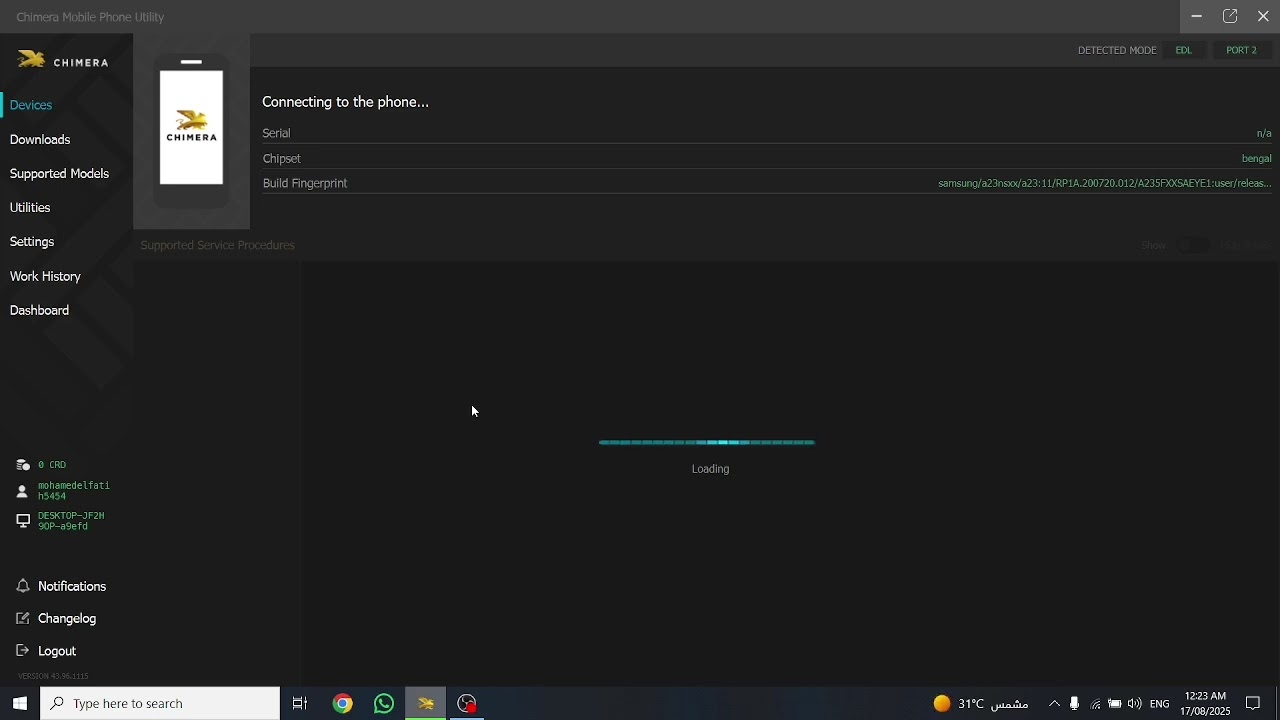The width and height of the screenshot is (1280, 720).
Task: Click the EDL detected mode badge
Action: click(x=1184, y=50)
